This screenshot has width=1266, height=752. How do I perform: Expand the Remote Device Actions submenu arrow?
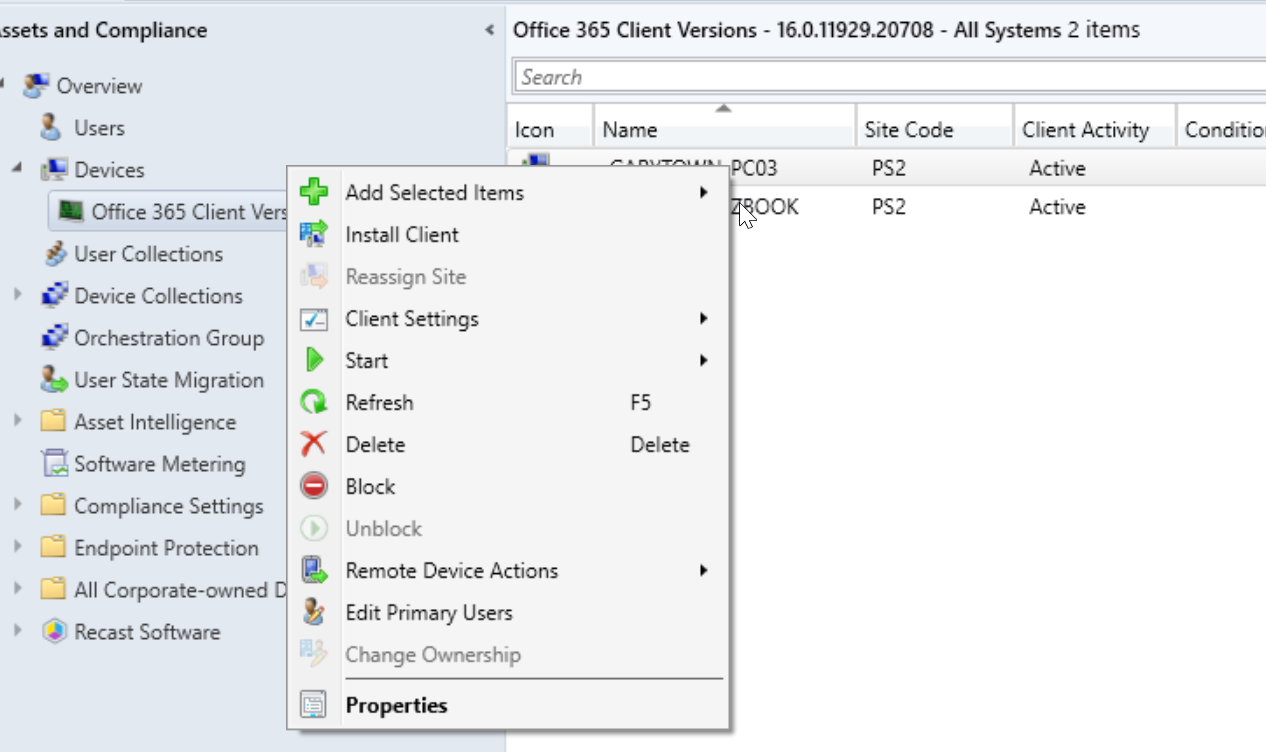pos(704,571)
